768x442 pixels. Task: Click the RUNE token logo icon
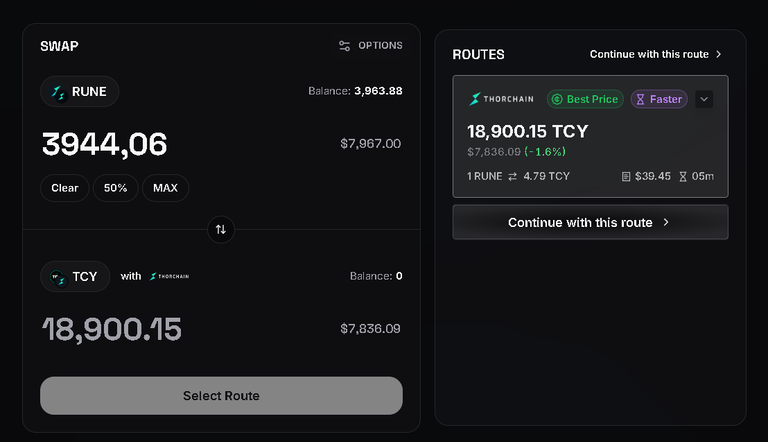58,92
